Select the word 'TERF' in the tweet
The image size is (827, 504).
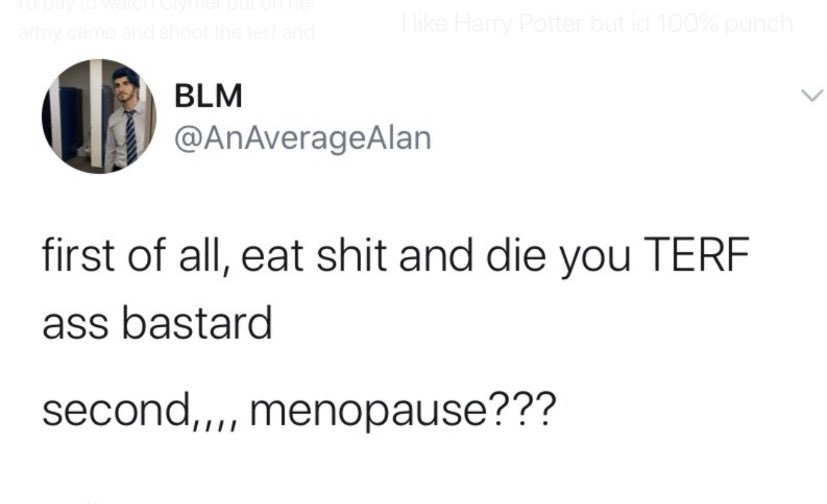(x=697, y=254)
